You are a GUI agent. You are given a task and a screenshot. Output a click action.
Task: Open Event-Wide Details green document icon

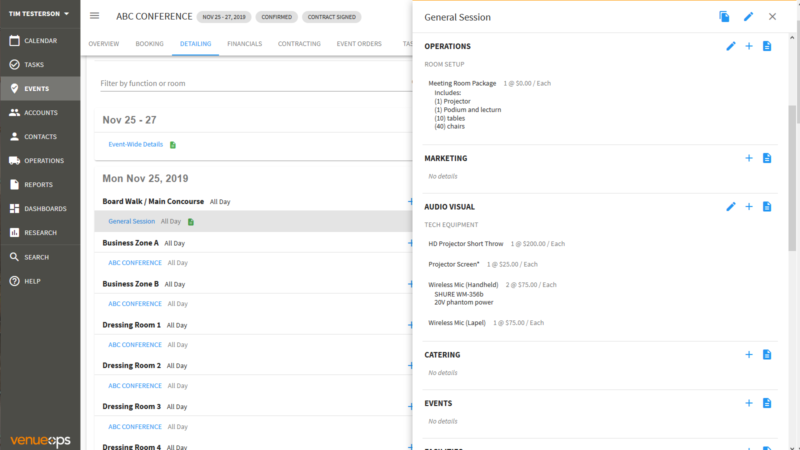click(x=173, y=145)
